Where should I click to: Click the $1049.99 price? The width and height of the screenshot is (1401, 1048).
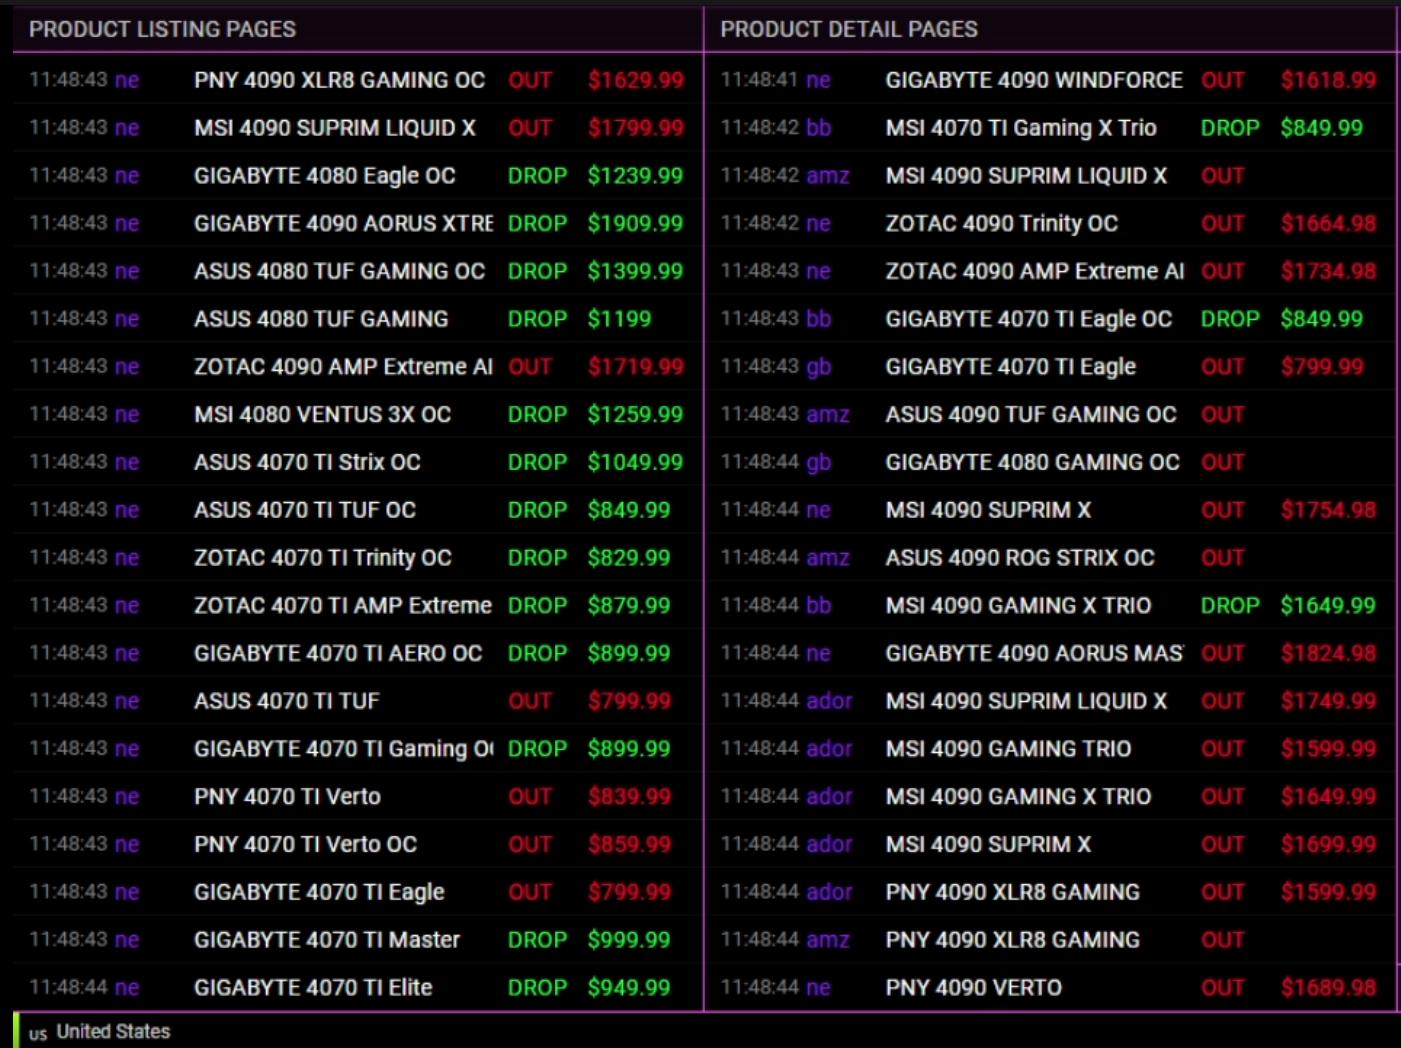coord(635,462)
